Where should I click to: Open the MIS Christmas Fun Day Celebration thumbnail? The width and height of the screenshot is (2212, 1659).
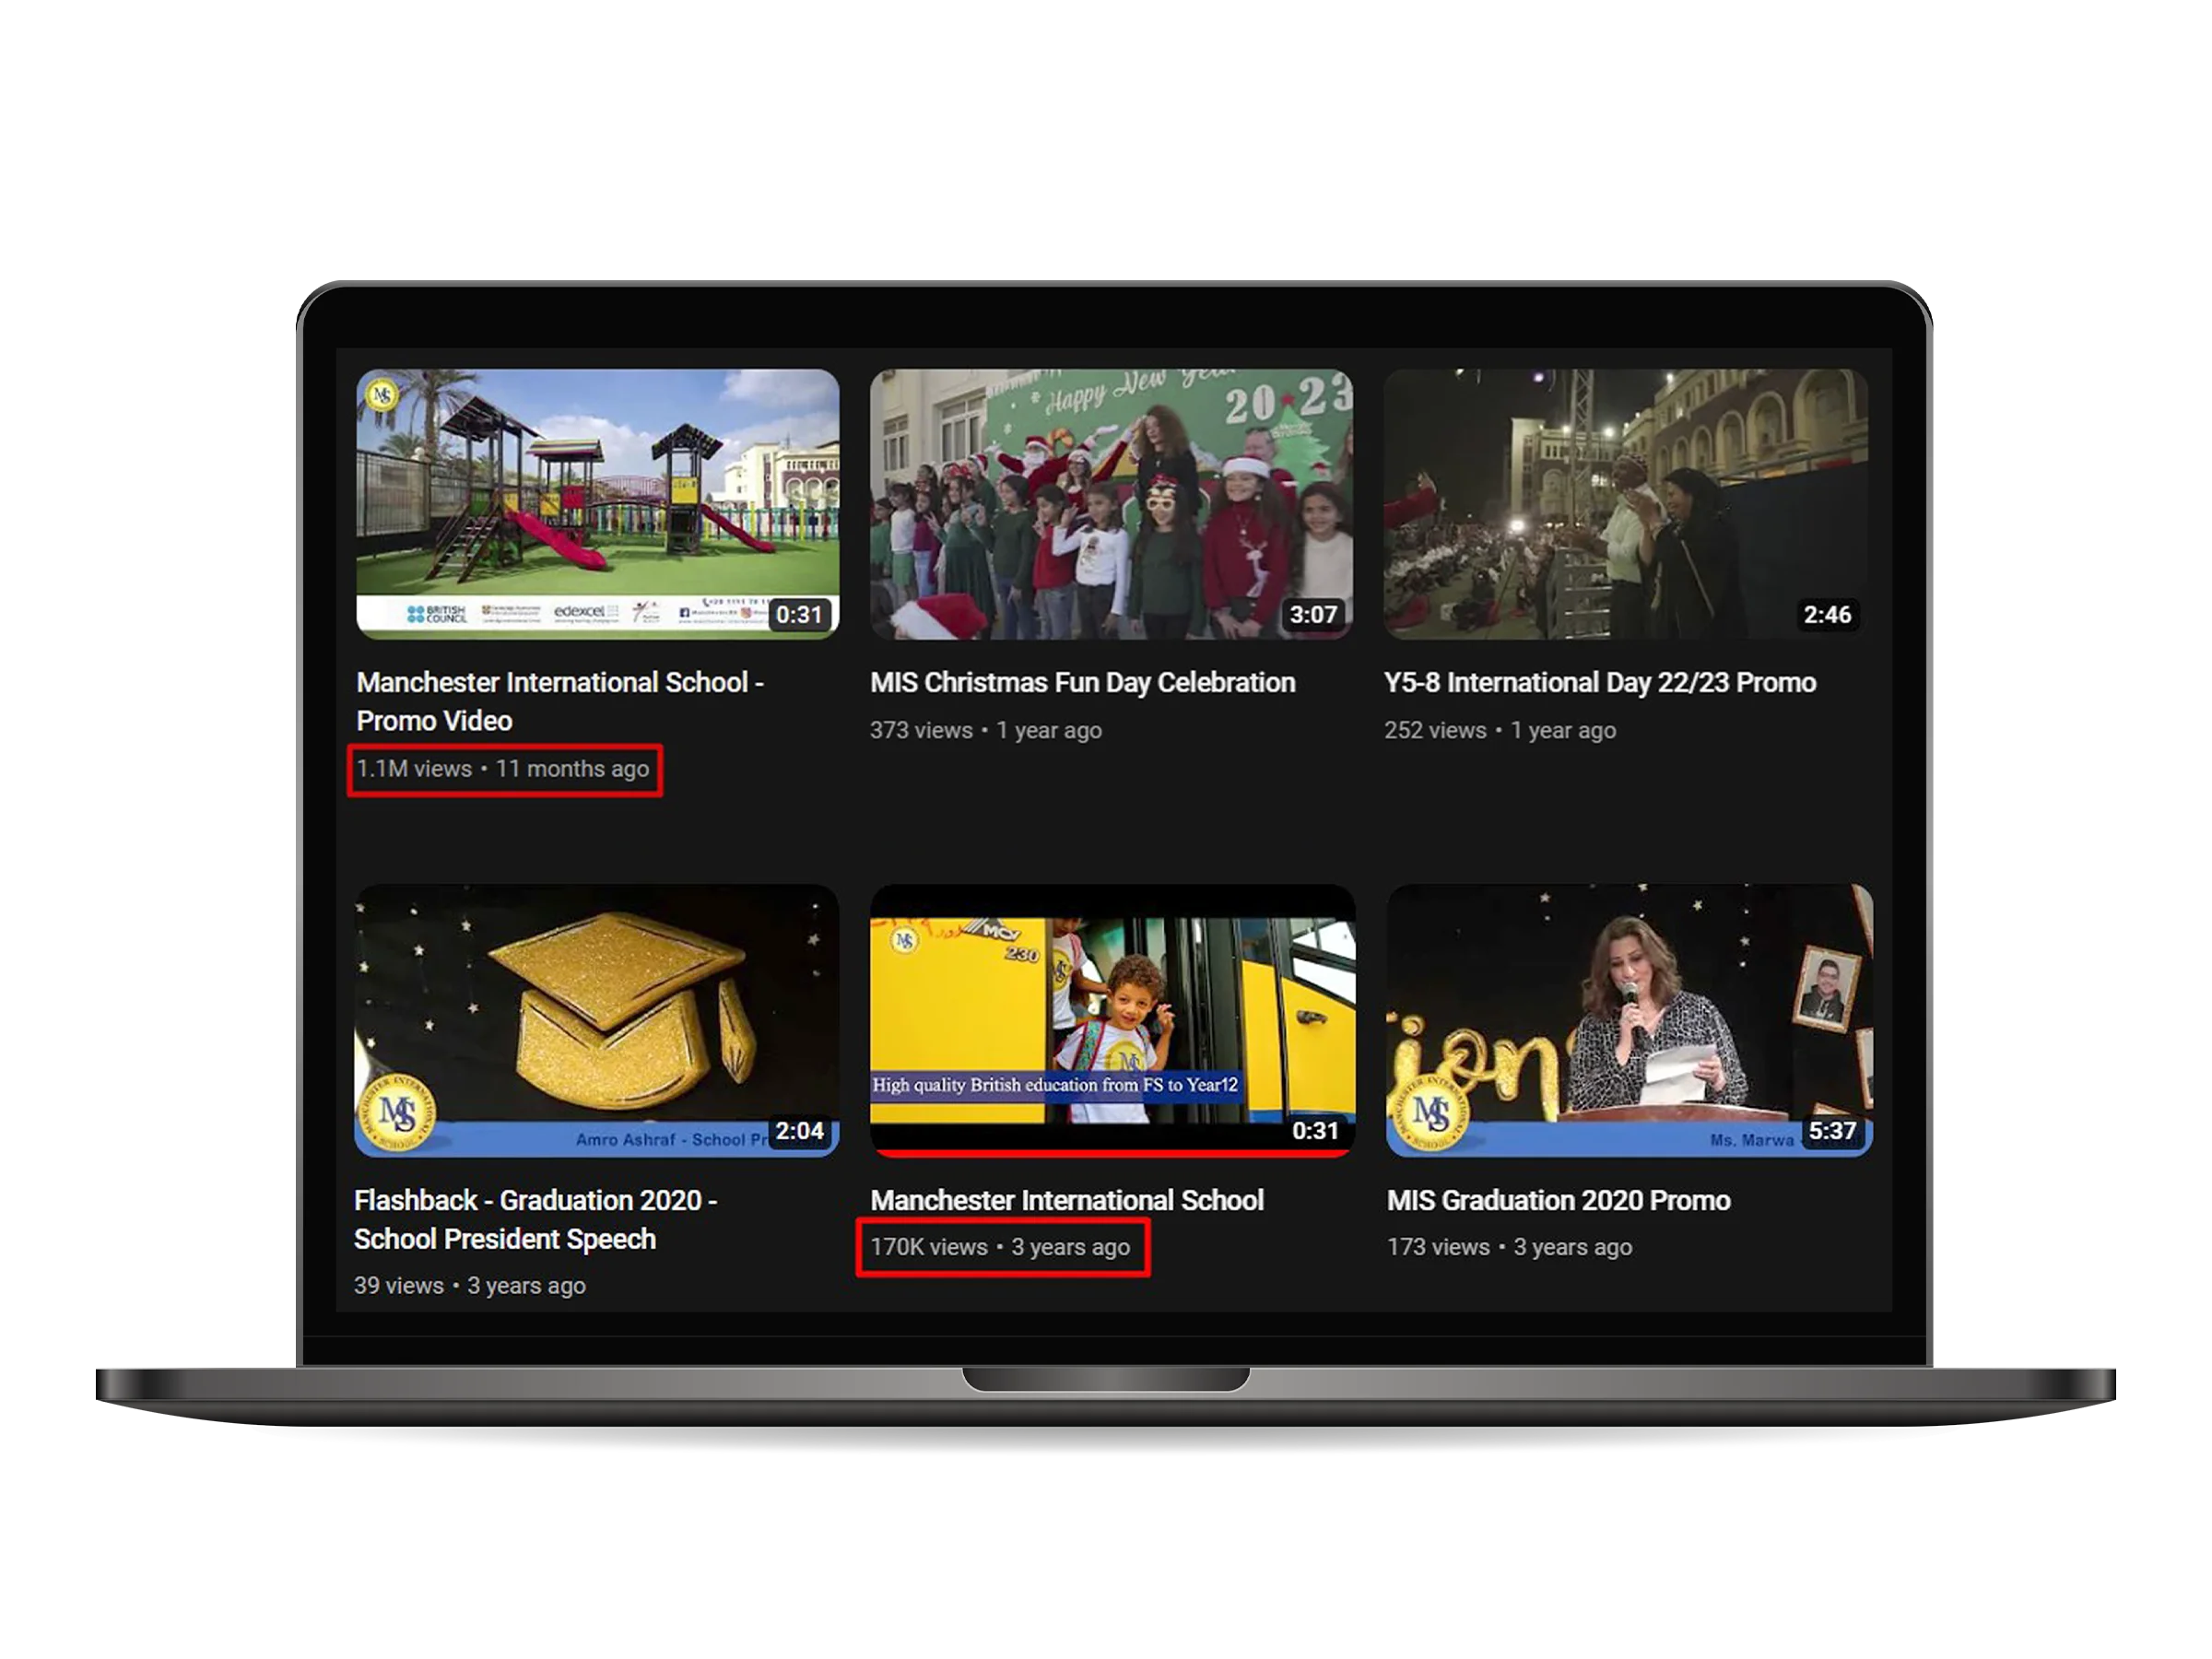point(1111,504)
